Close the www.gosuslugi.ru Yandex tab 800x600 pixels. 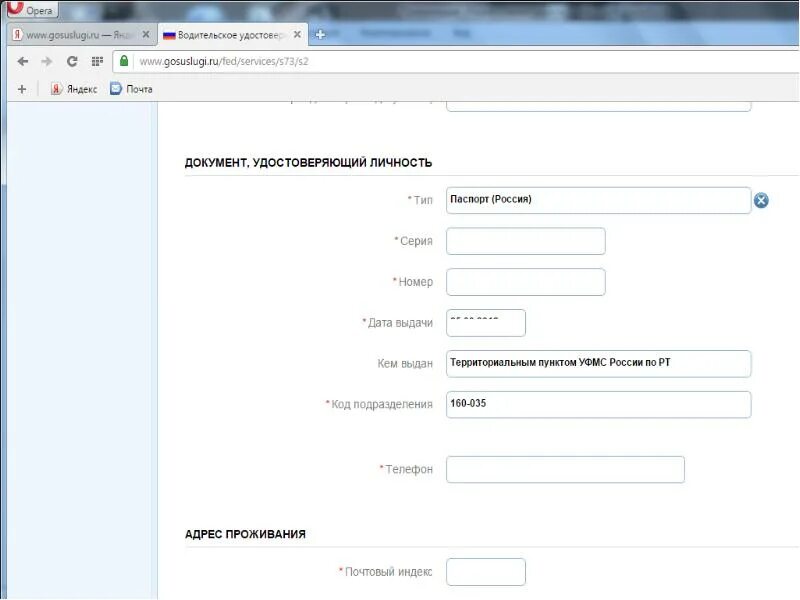click(x=146, y=35)
